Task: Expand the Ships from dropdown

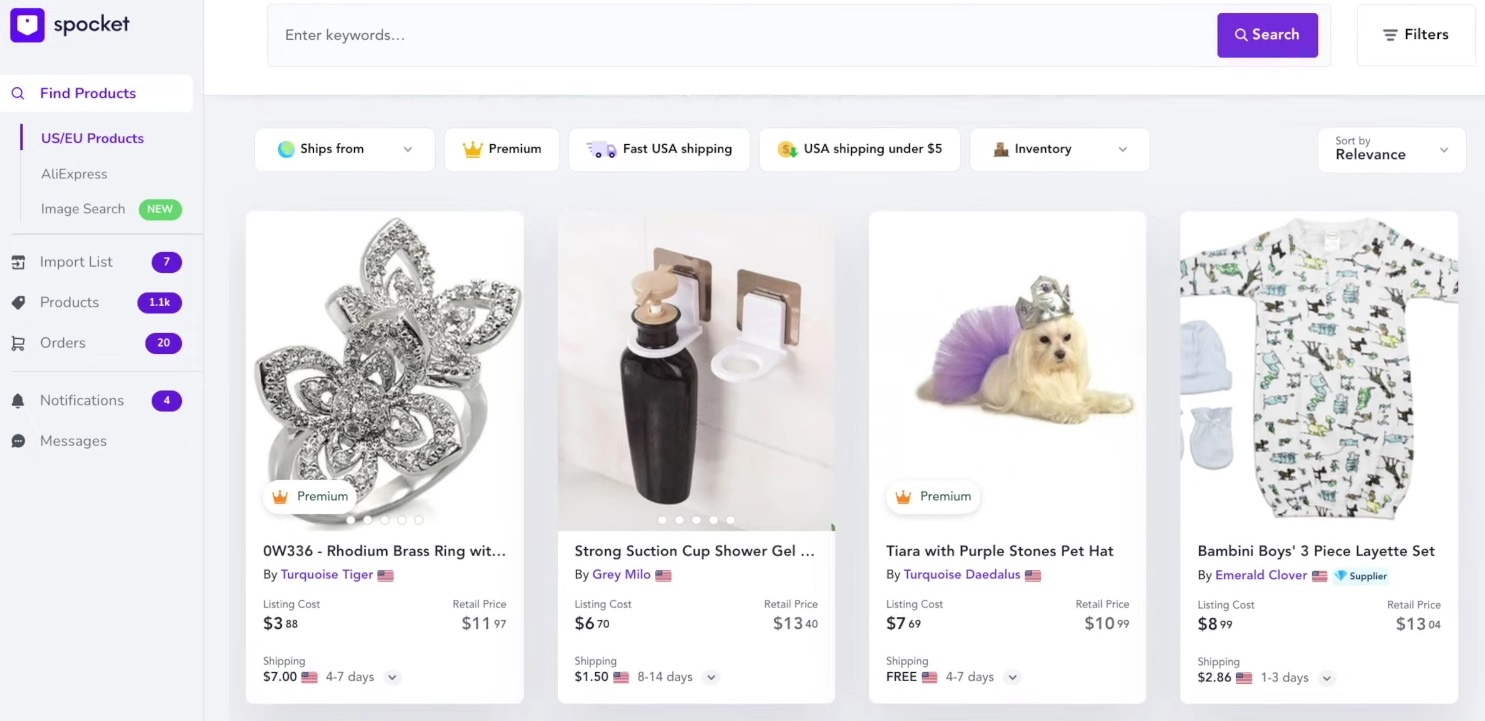Action: (344, 149)
